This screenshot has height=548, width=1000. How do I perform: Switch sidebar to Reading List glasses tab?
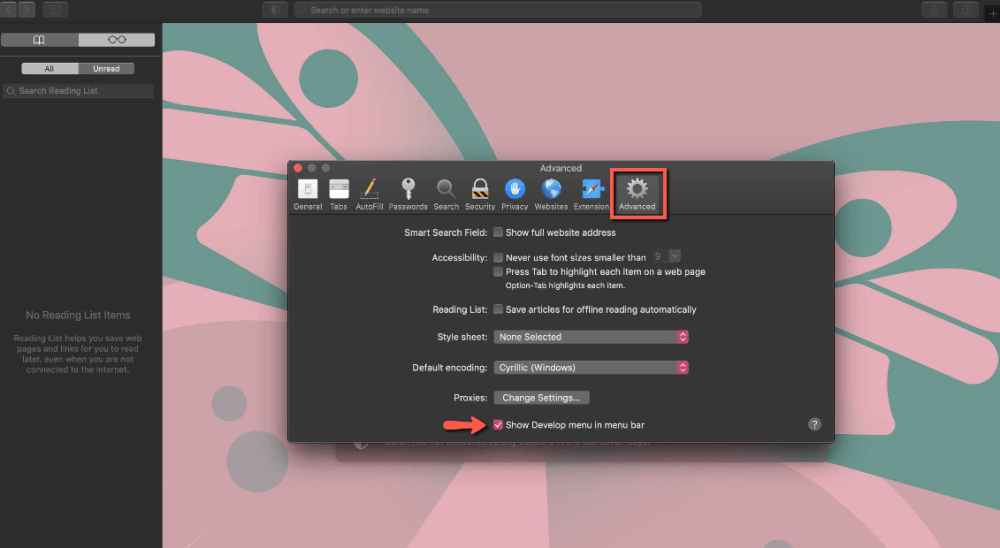(x=117, y=40)
